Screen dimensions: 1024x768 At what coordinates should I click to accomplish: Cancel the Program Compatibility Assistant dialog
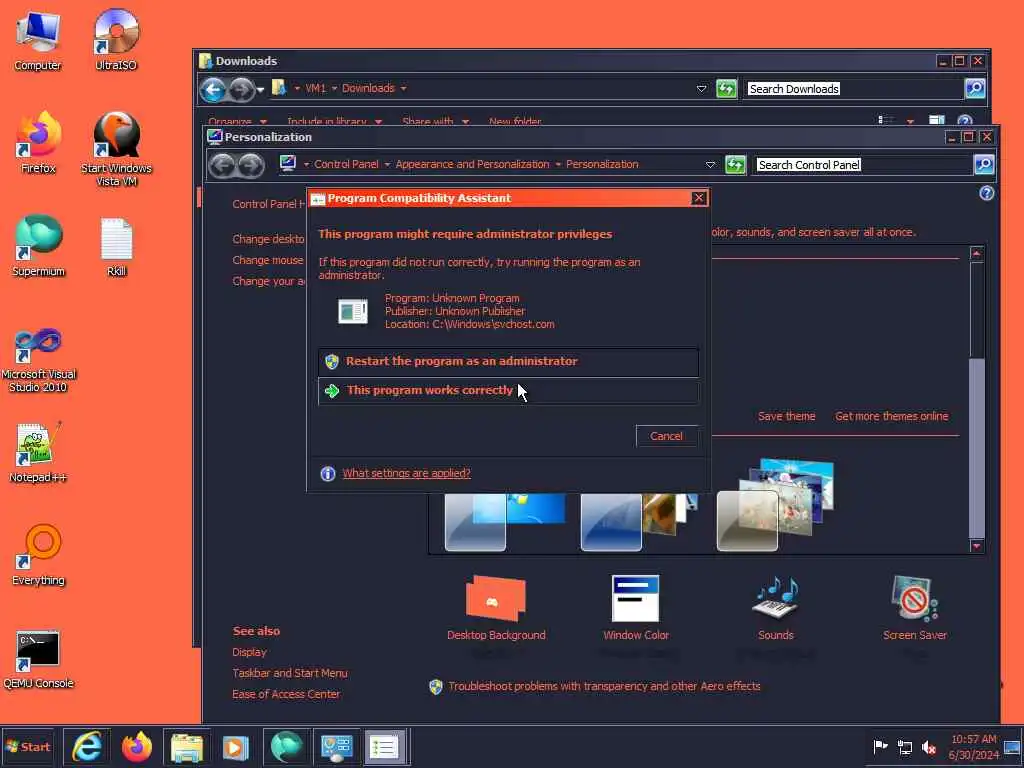[666, 436]
